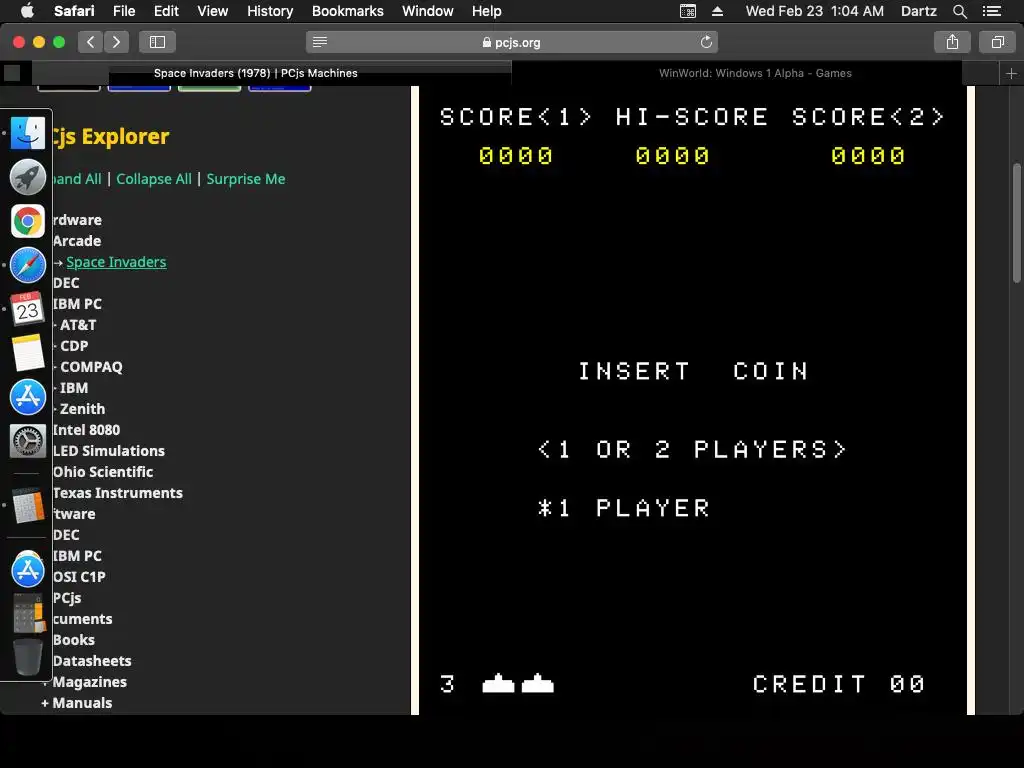
Task: Open System Preferences gear in dock
Action: 27,441
